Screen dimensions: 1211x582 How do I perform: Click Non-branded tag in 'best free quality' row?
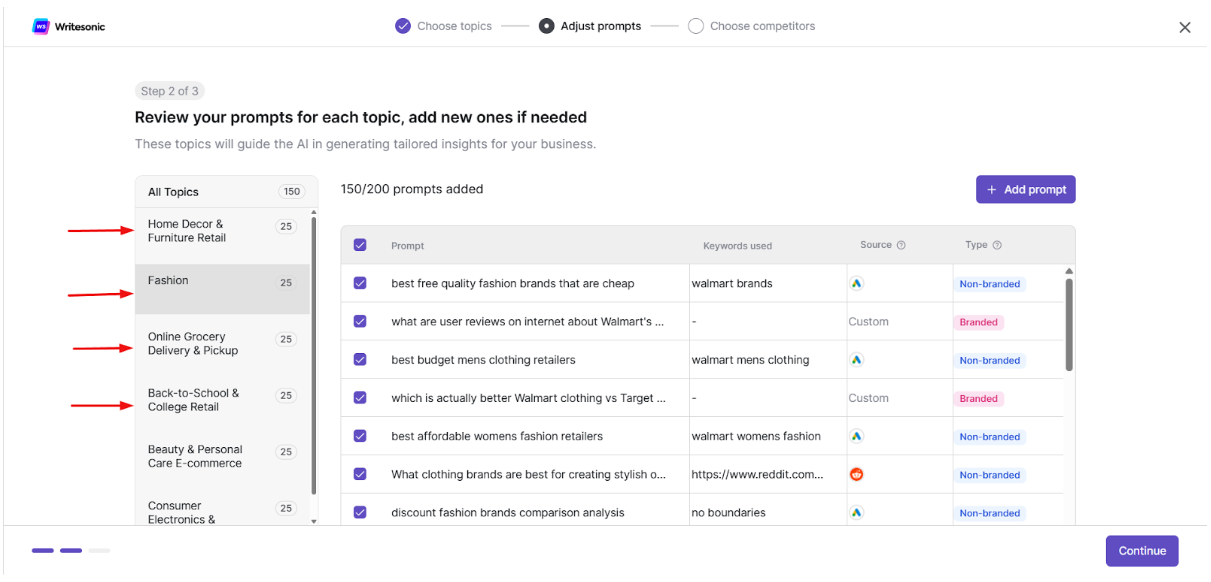pos(990,284)
